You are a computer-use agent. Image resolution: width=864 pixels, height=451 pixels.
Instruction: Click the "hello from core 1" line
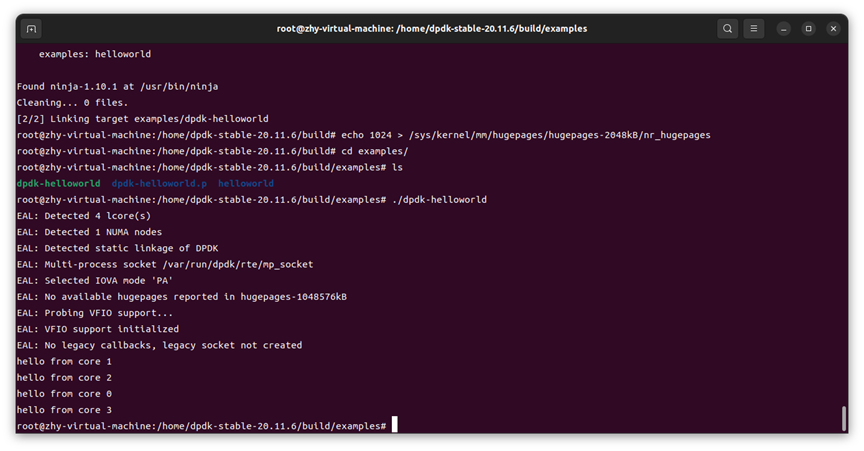coord(64,361)
